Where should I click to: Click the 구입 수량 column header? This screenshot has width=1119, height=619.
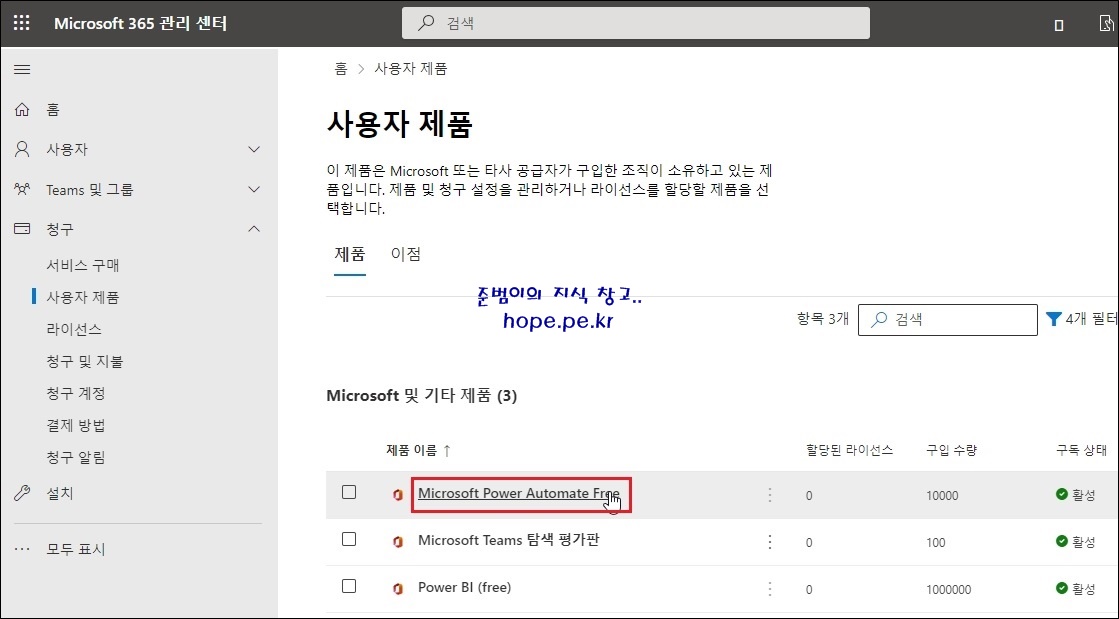point(951,450)
